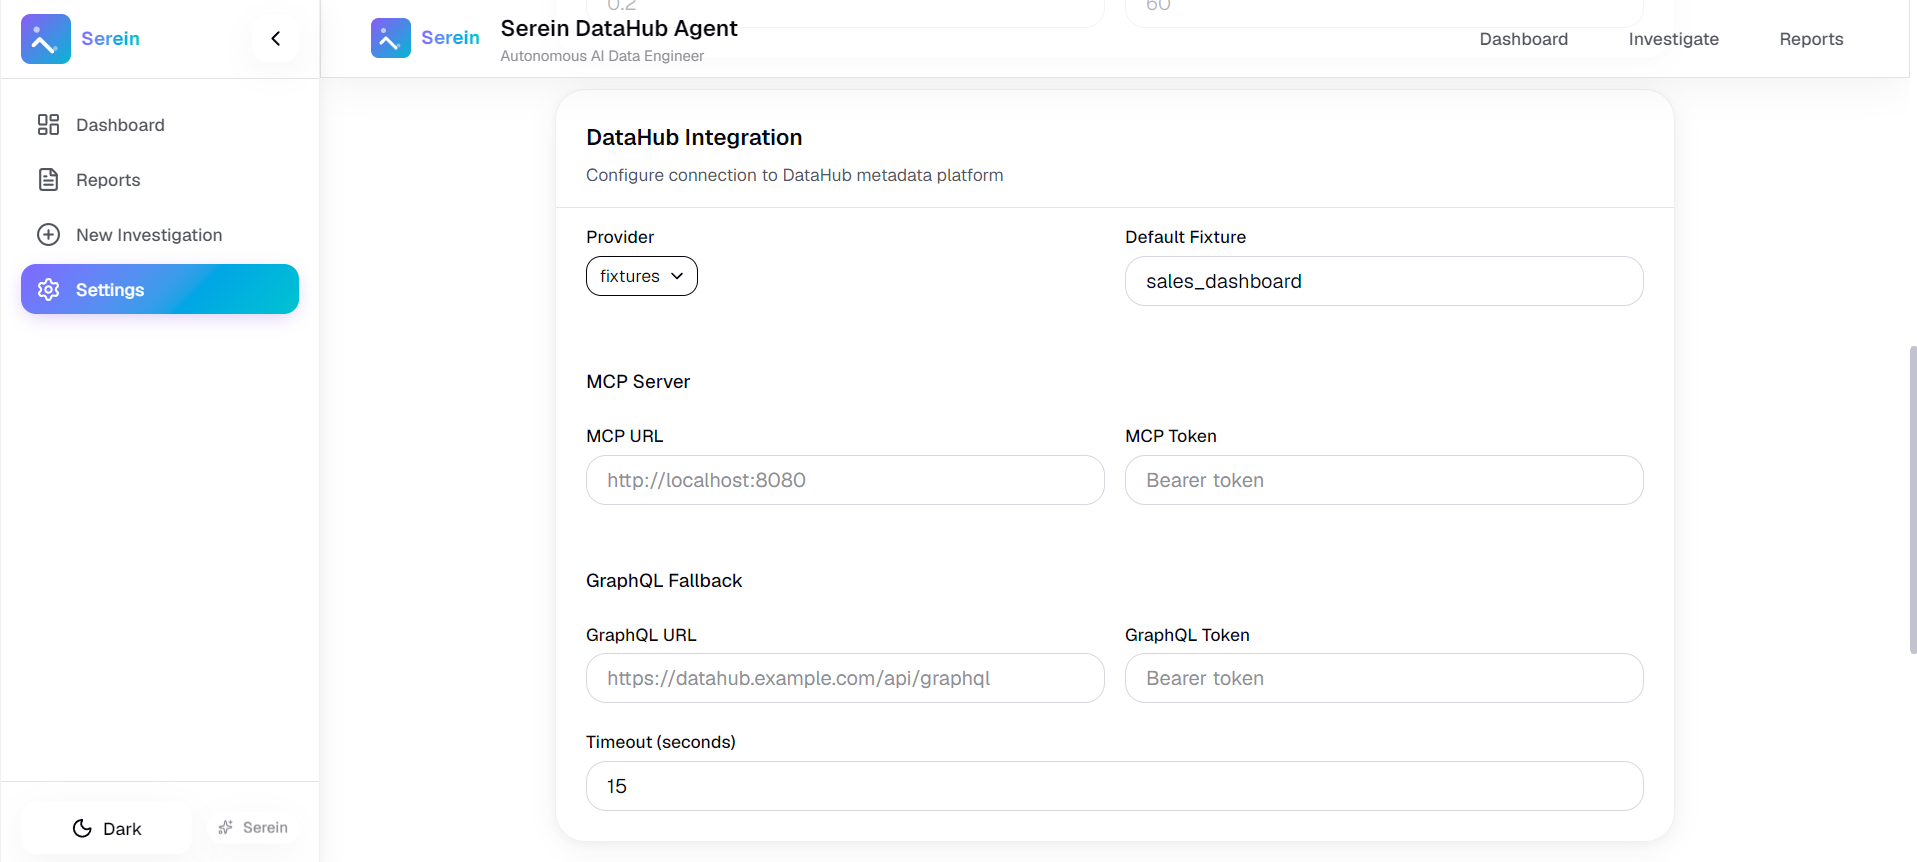Open the Dashboard page from the sidebar
Screen dimensions: 1917x862
[160, 125]
